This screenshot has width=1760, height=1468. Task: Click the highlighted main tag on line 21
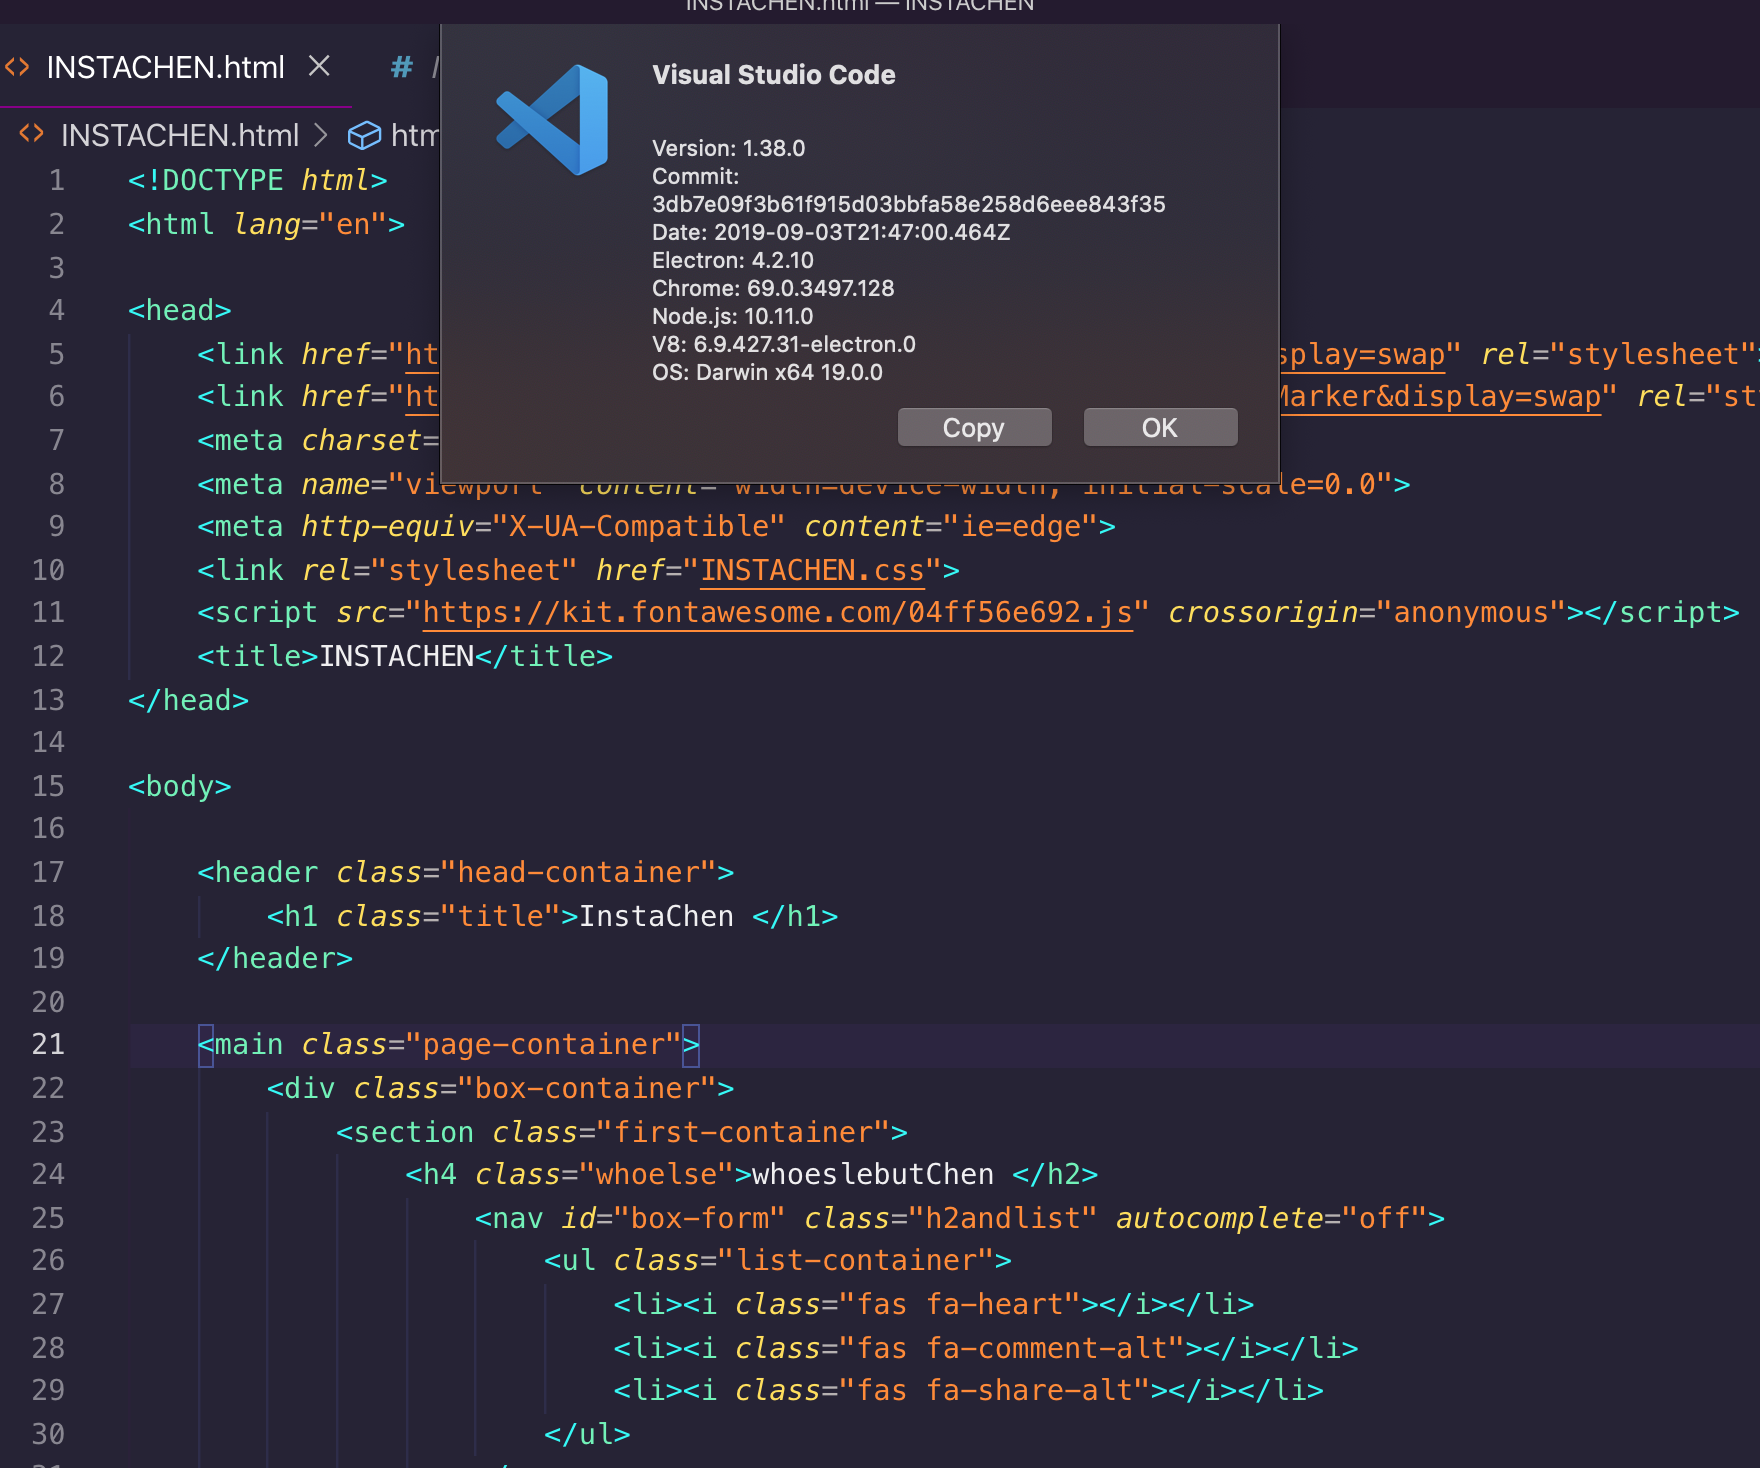point(249,1043)
